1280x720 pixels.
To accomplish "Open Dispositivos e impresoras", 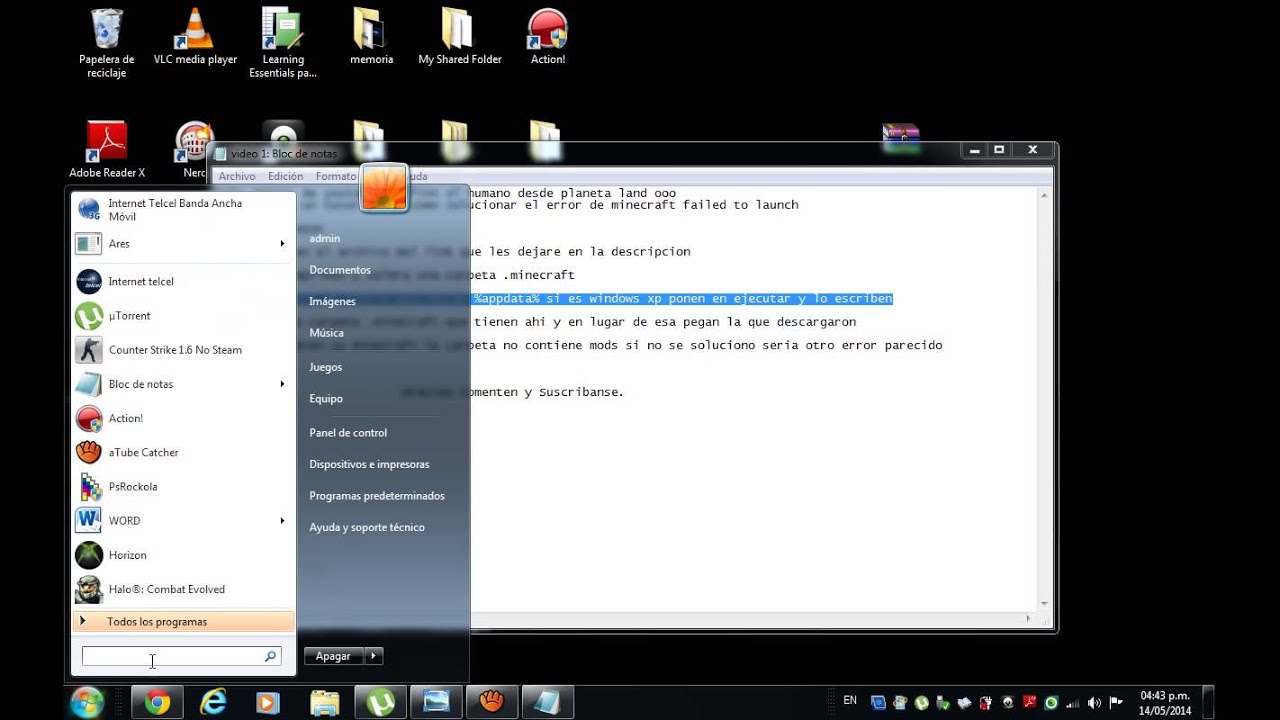I will coord(369,464).
